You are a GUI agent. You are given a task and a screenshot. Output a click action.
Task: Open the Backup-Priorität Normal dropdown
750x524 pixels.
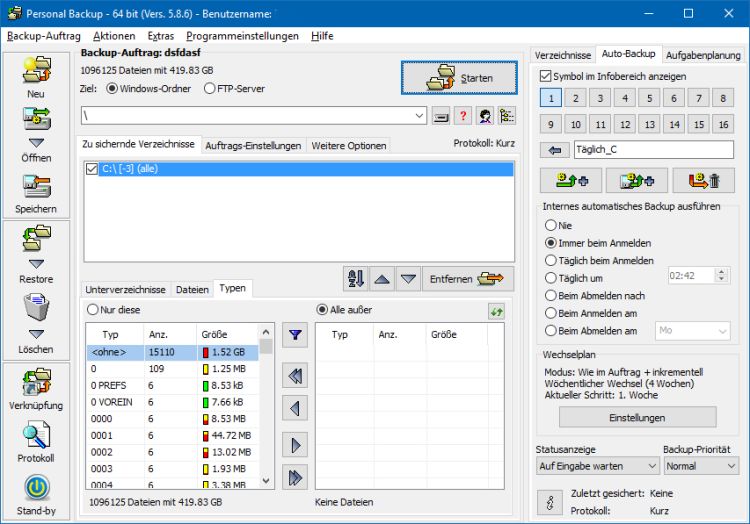pyautogui.click(x=701, y=466)
